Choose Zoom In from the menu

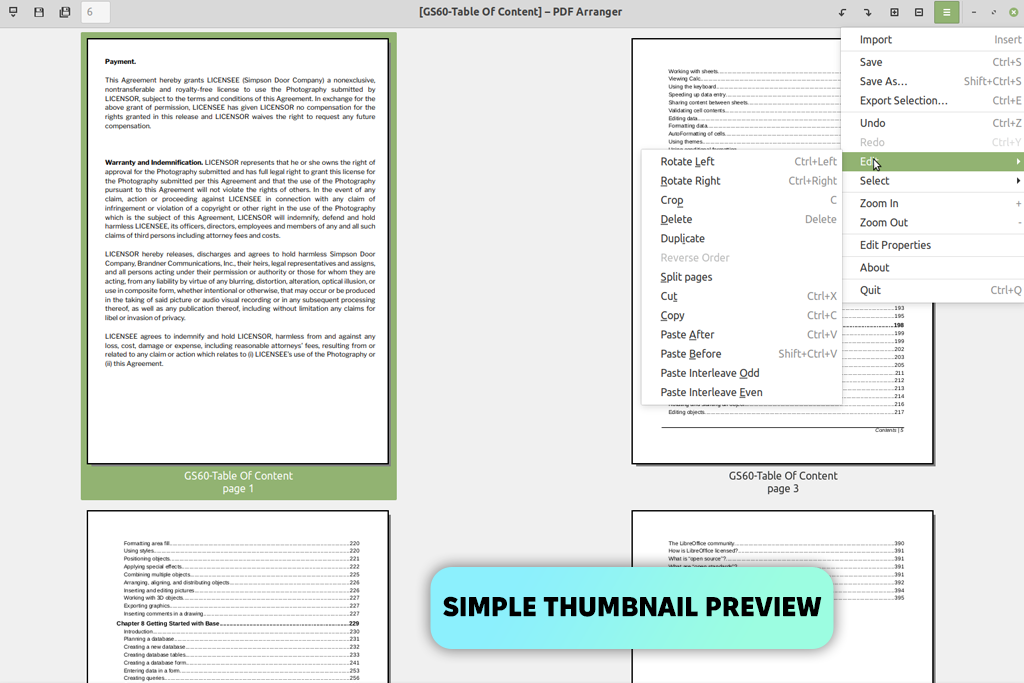tap(933, 203)
